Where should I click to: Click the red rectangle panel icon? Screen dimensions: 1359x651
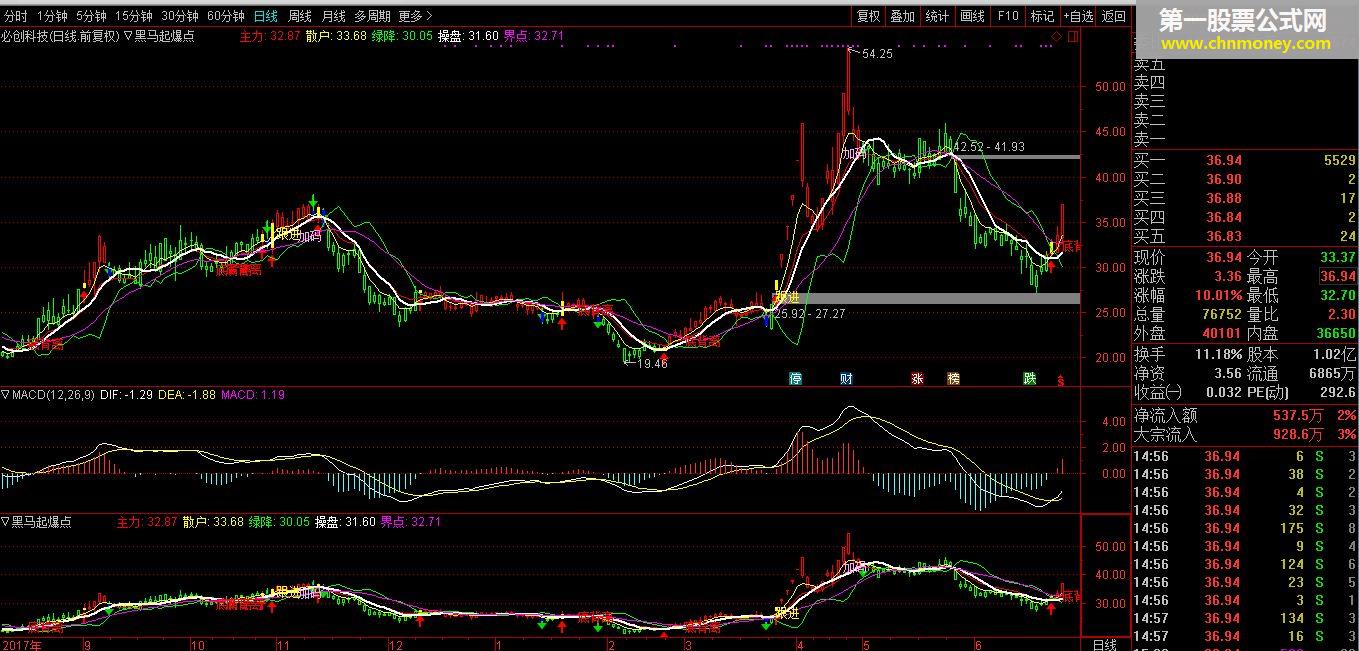(1072, 36)
